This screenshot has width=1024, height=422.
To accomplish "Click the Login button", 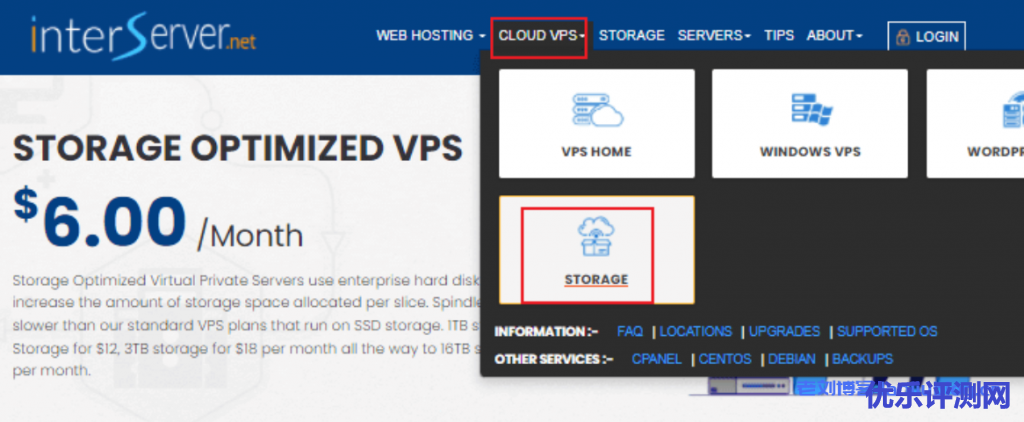I will (x=926, y=37).
